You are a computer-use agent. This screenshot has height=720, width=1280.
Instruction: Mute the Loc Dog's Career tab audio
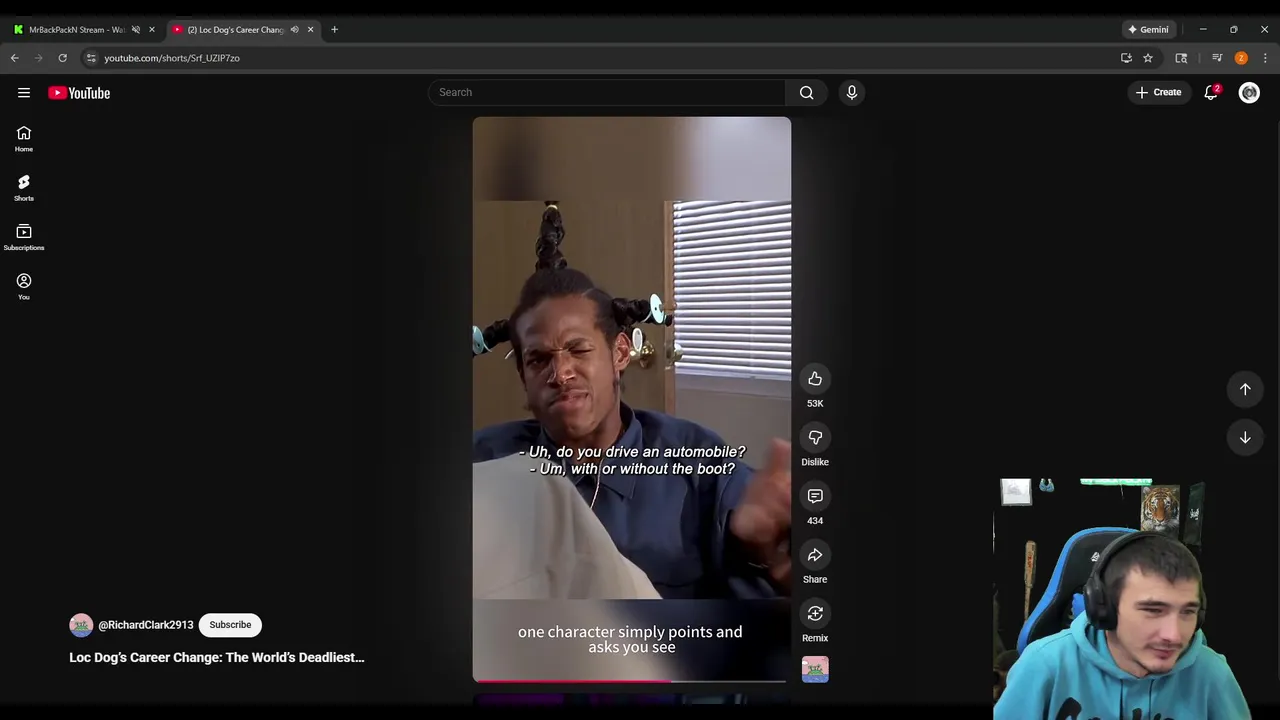tap(294, 30)
